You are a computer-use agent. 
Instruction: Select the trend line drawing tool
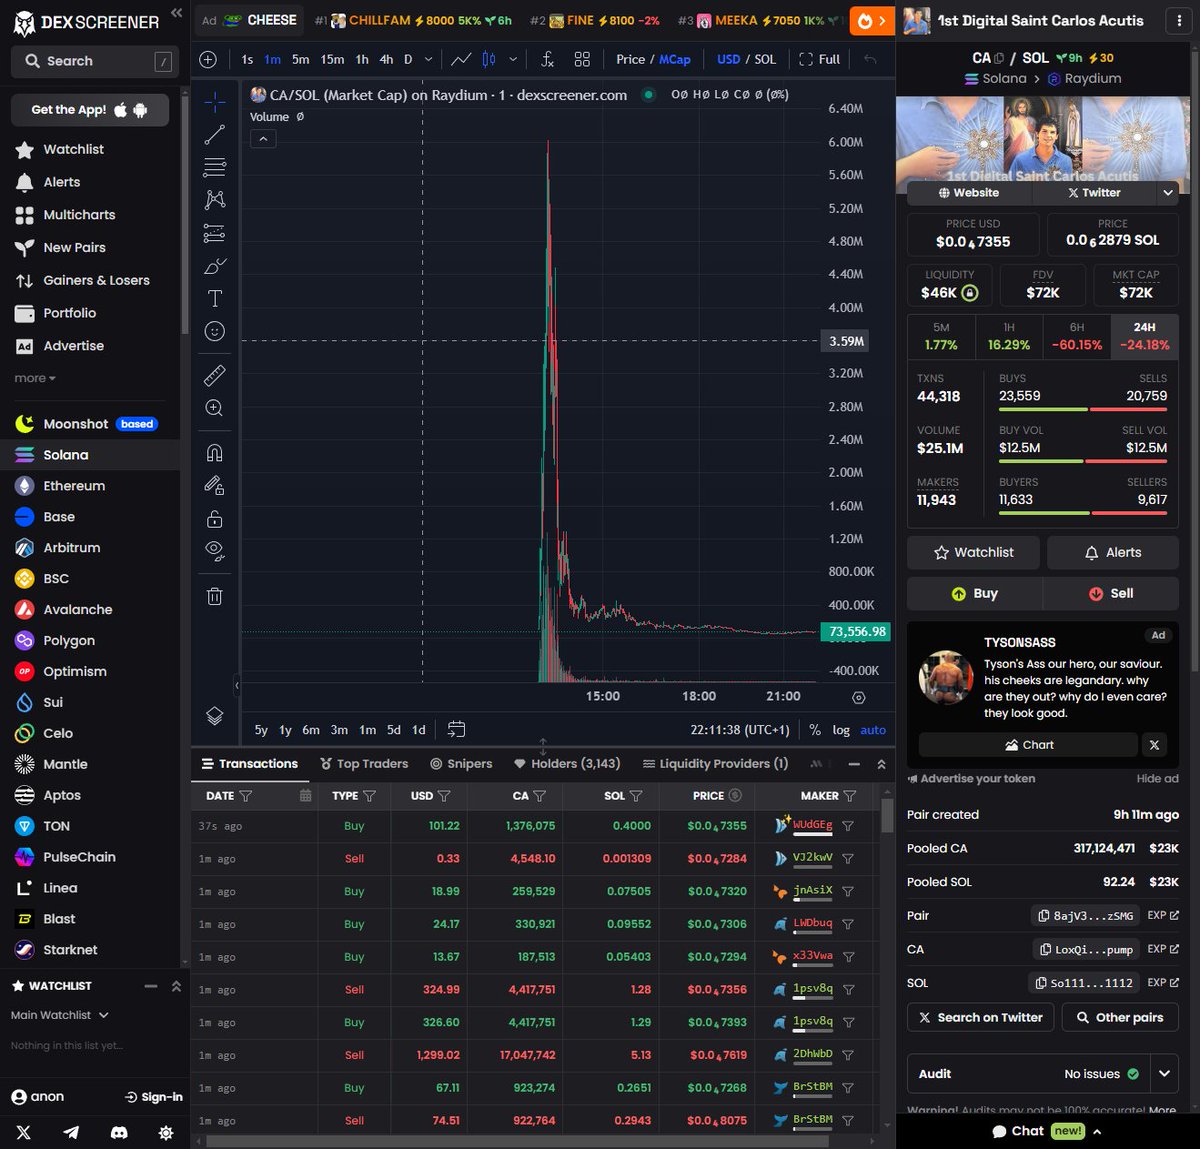pos(214,135)
